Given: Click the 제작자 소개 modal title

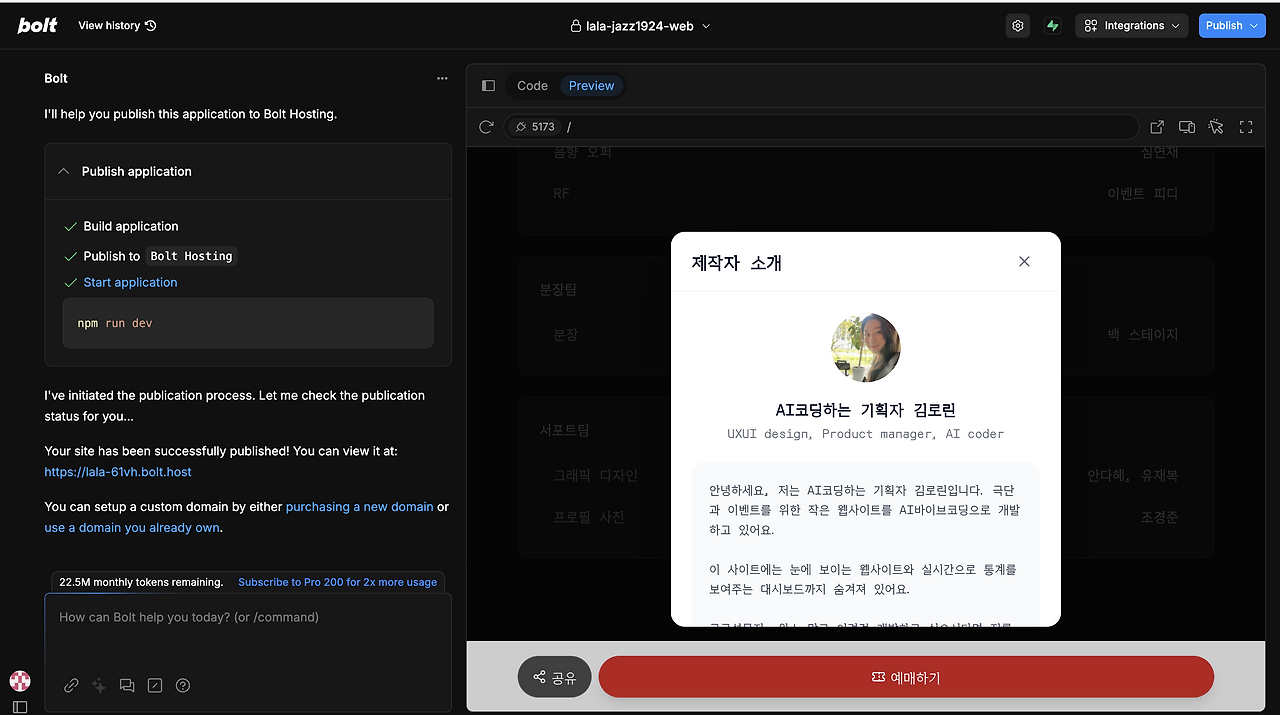Looking at the screenshot, I should pyautogui.click(x=736, y=263).
